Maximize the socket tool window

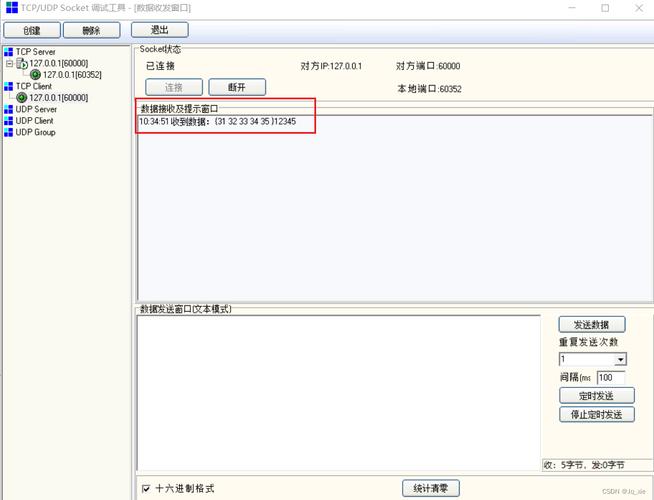(x=605, y=8)
